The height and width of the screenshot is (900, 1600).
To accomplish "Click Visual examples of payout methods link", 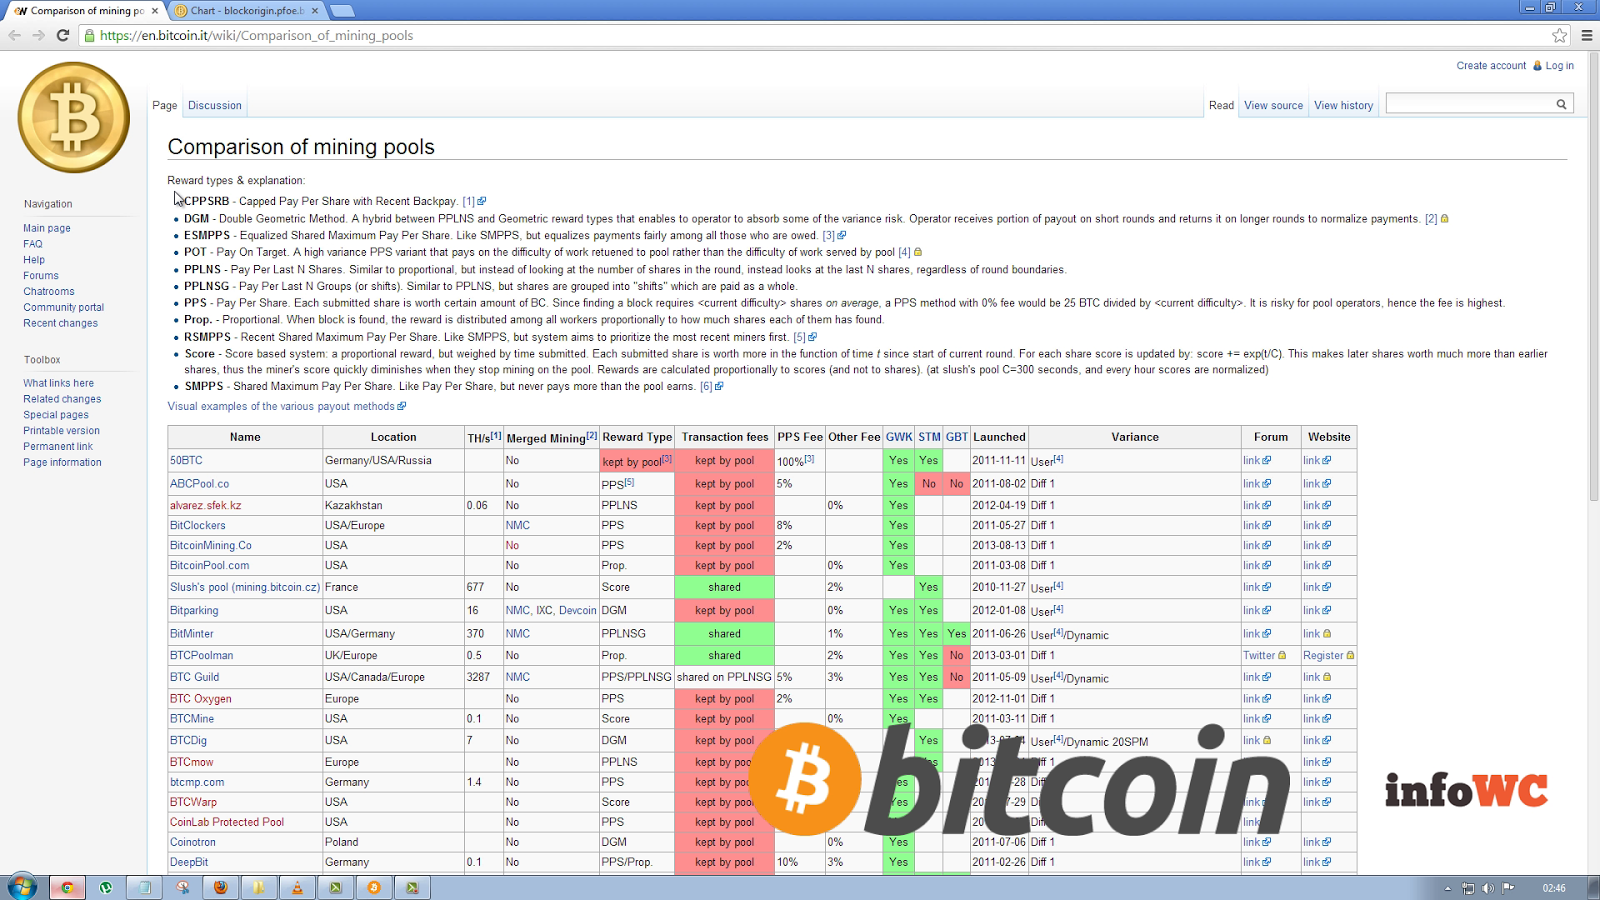I will 281,406.
